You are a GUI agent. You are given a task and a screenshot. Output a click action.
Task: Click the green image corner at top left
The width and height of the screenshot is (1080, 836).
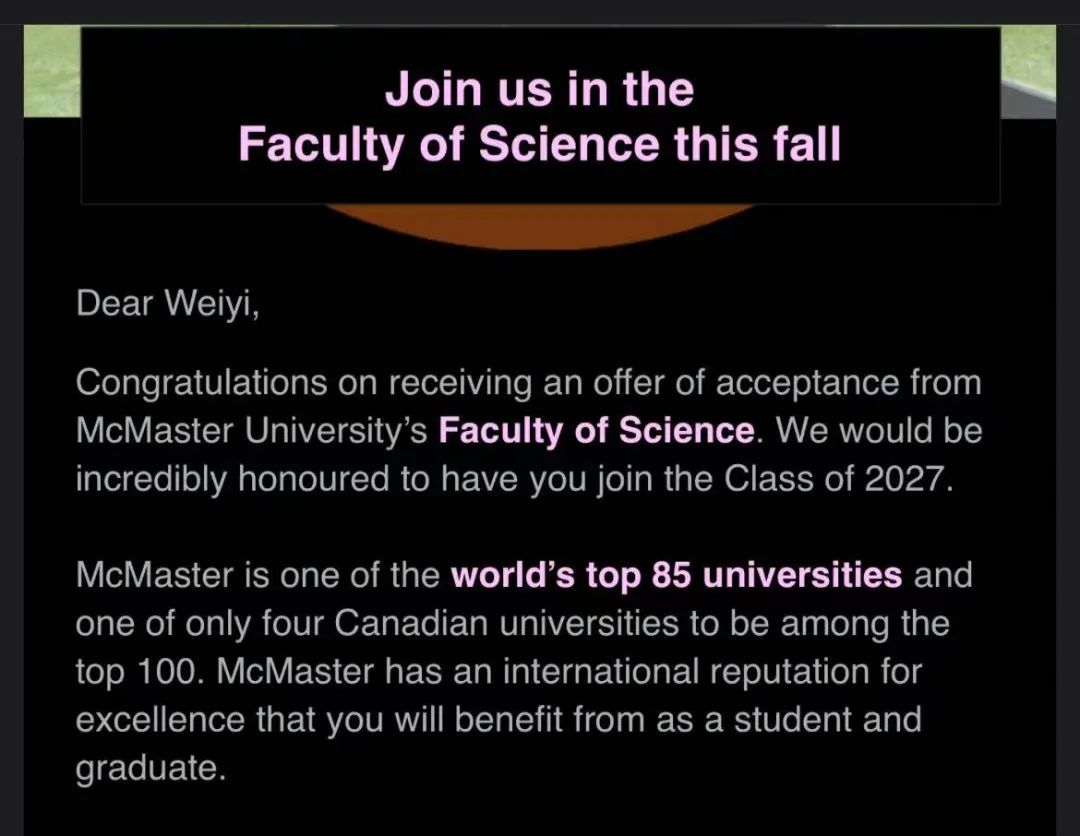tap(52, 71)
